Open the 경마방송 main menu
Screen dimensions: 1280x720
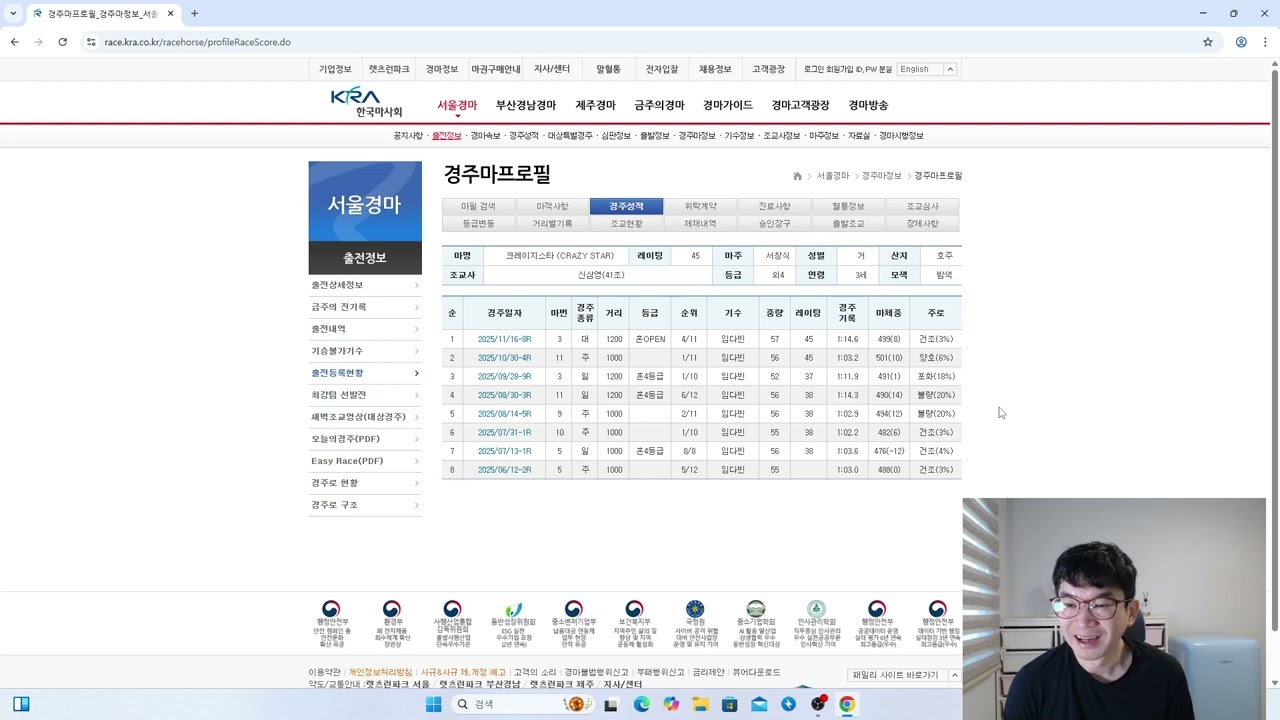pyautogui.click(x=868, y=105)
